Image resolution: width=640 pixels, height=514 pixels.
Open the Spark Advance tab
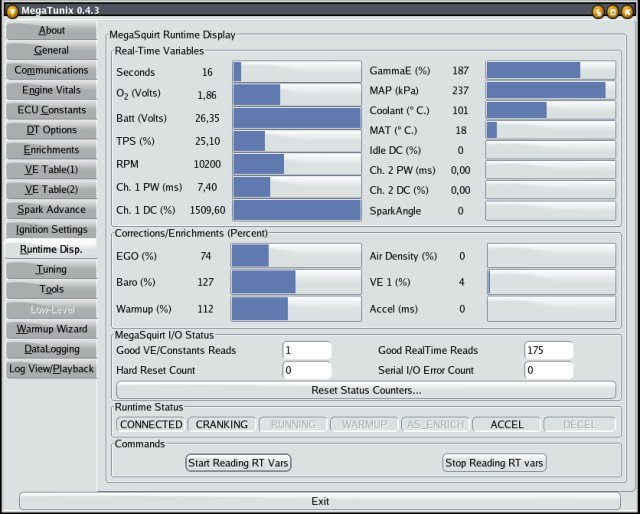51,210
